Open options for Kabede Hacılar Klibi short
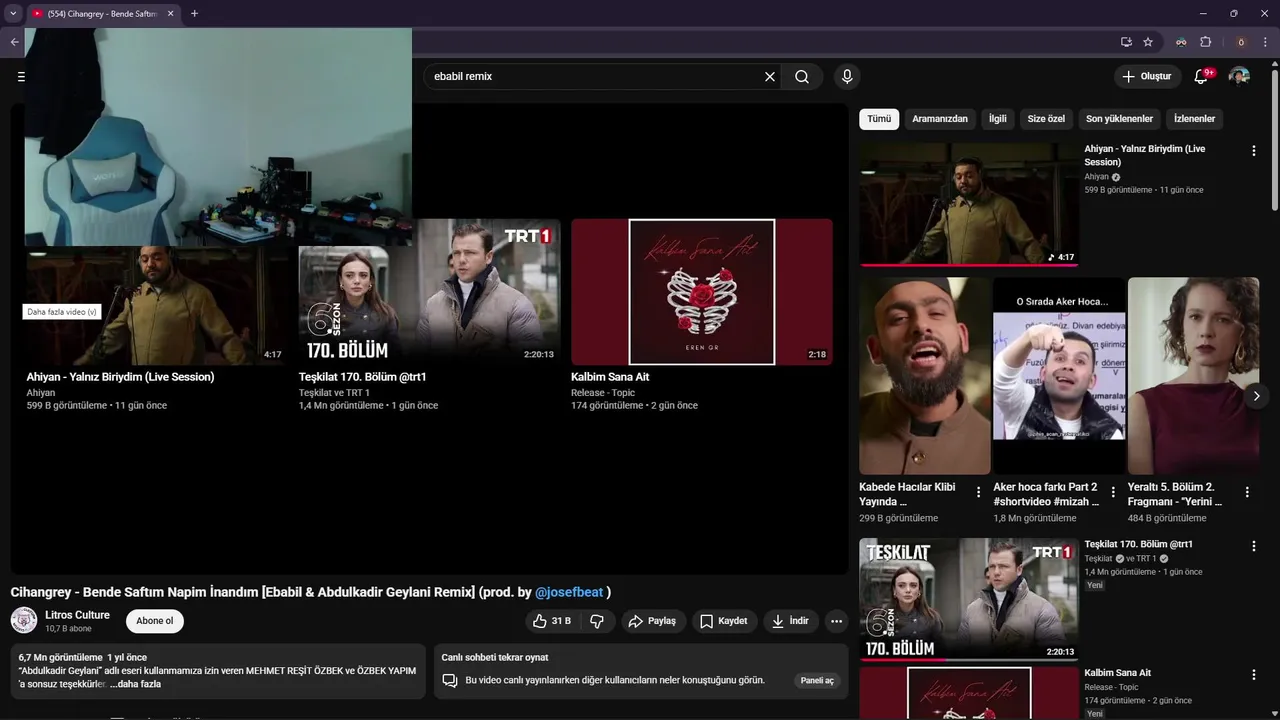Viewport: 1280px width, 720px height. 978,492
